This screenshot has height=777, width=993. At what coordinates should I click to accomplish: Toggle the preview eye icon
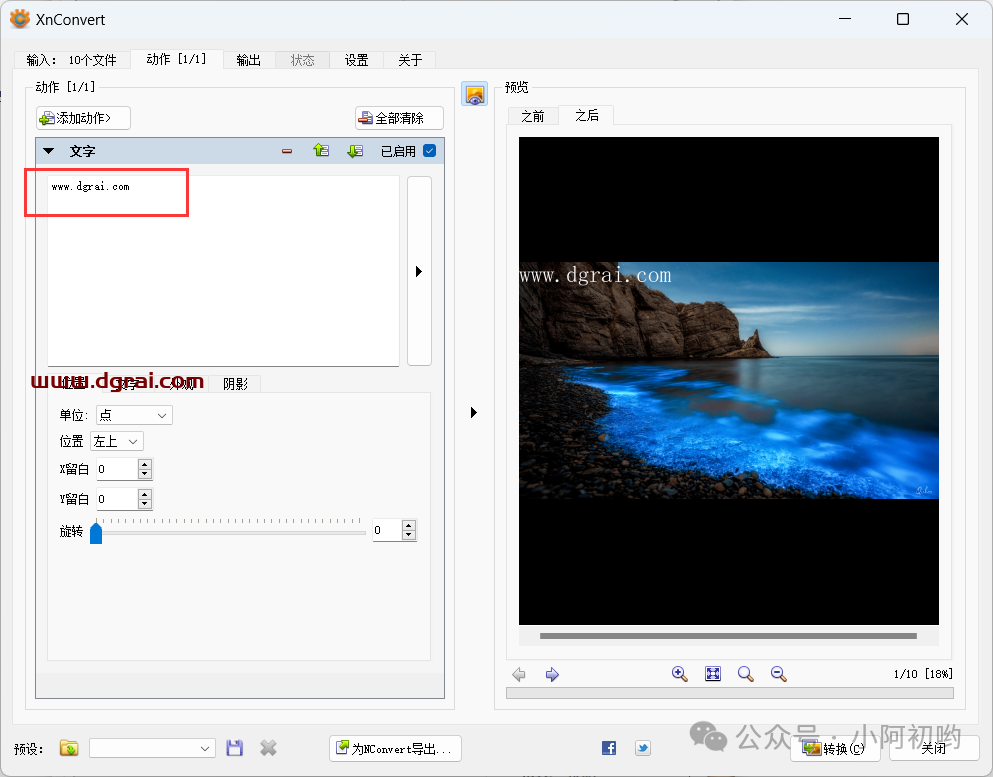pyautogui.click(x=474, y=94)
